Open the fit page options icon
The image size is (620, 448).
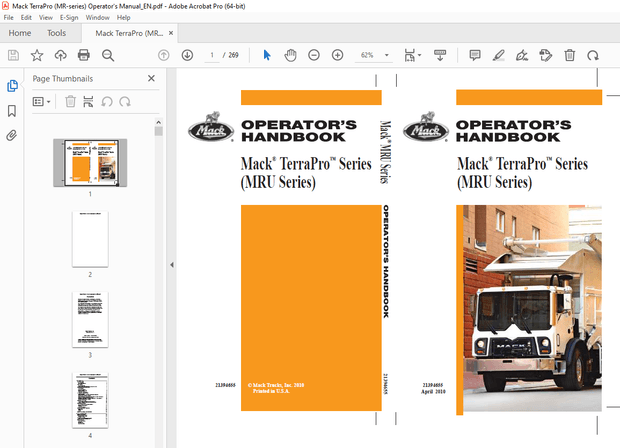click(x=412, y=55)
